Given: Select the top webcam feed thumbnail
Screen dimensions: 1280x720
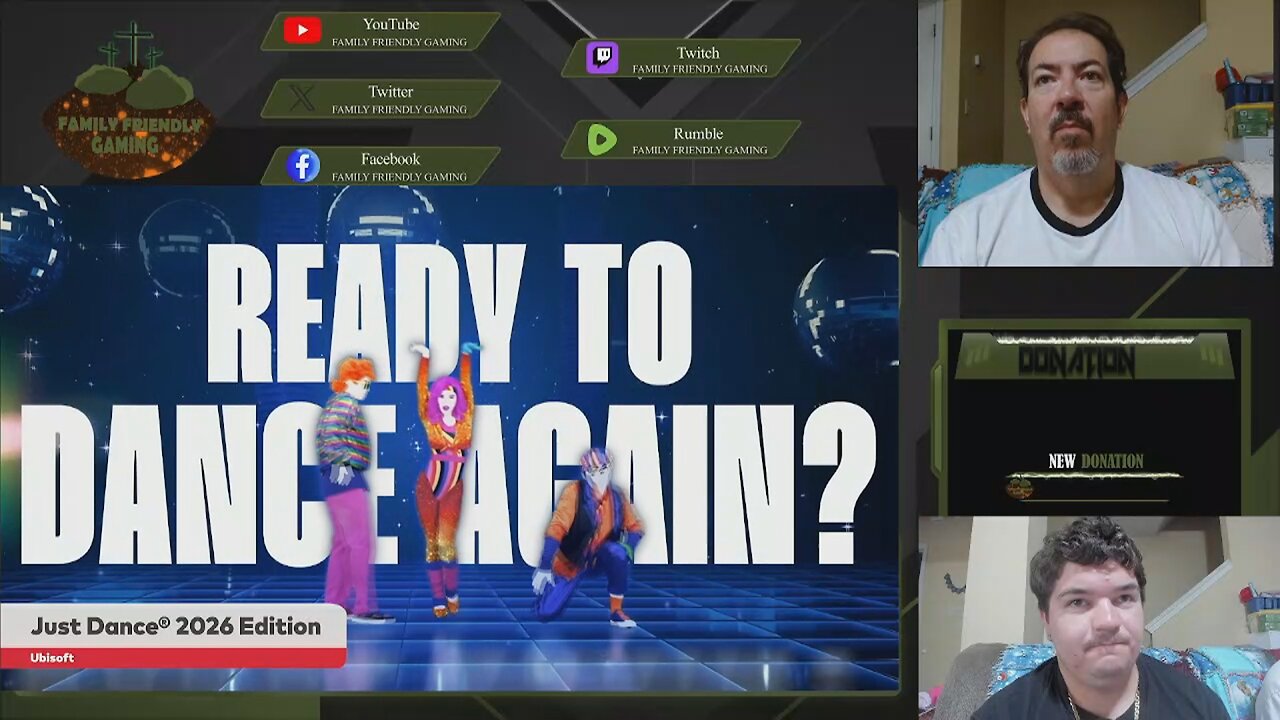Looking at the screenshot, I should coord(1095,133).
